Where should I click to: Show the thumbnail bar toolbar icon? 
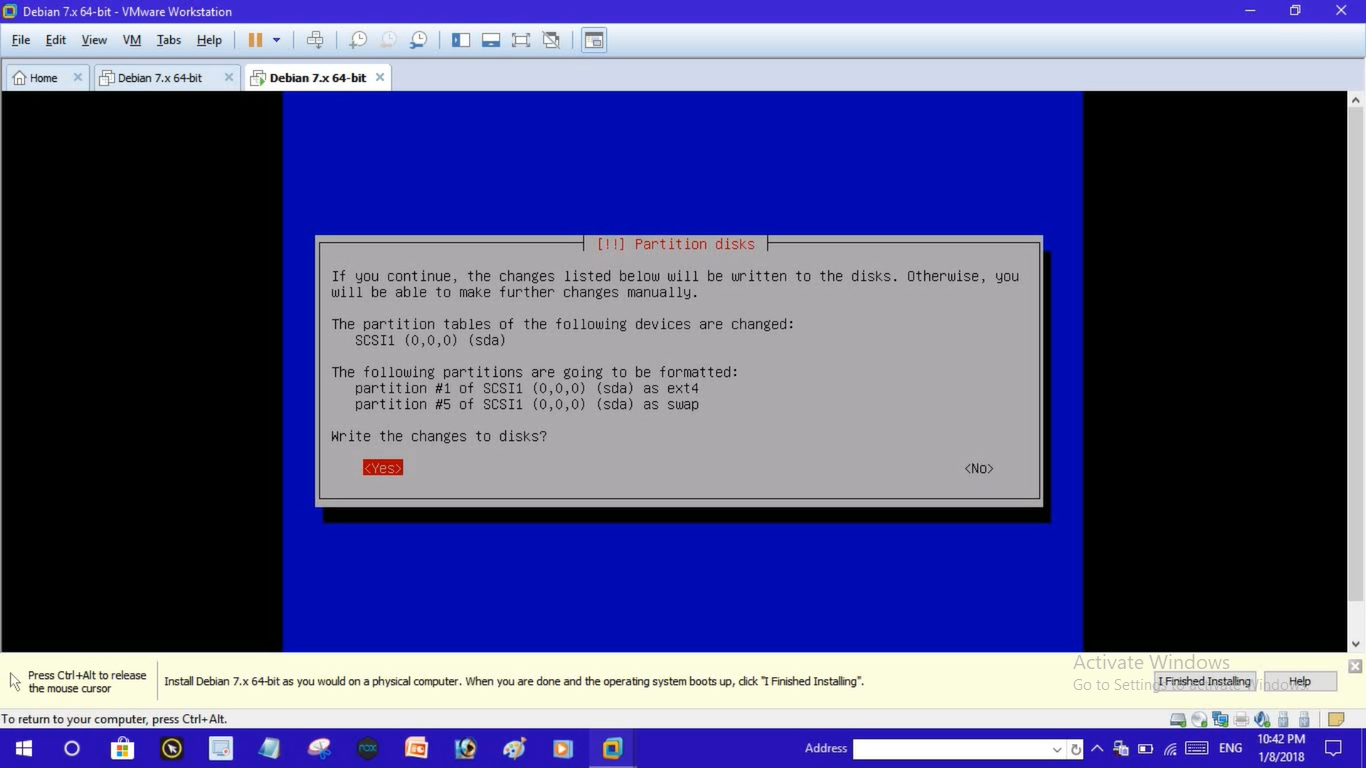click(491, 40)
